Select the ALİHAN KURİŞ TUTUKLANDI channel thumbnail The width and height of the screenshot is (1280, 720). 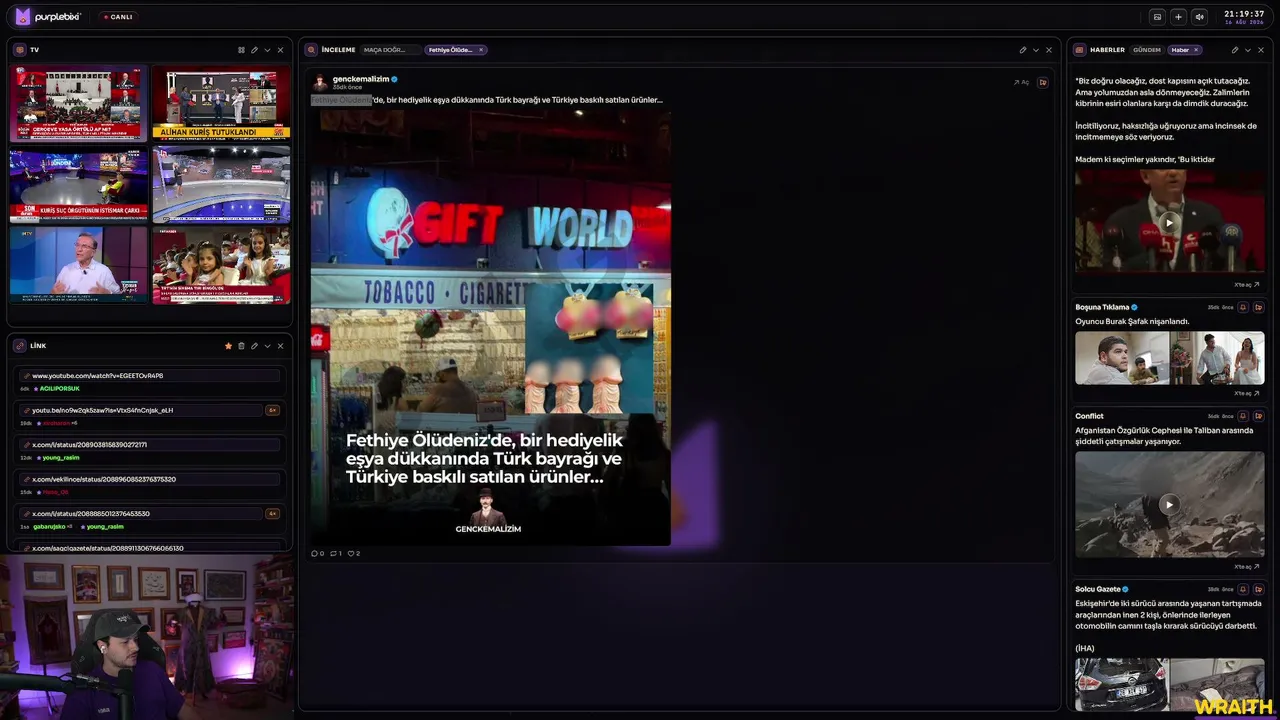[221, 104]
